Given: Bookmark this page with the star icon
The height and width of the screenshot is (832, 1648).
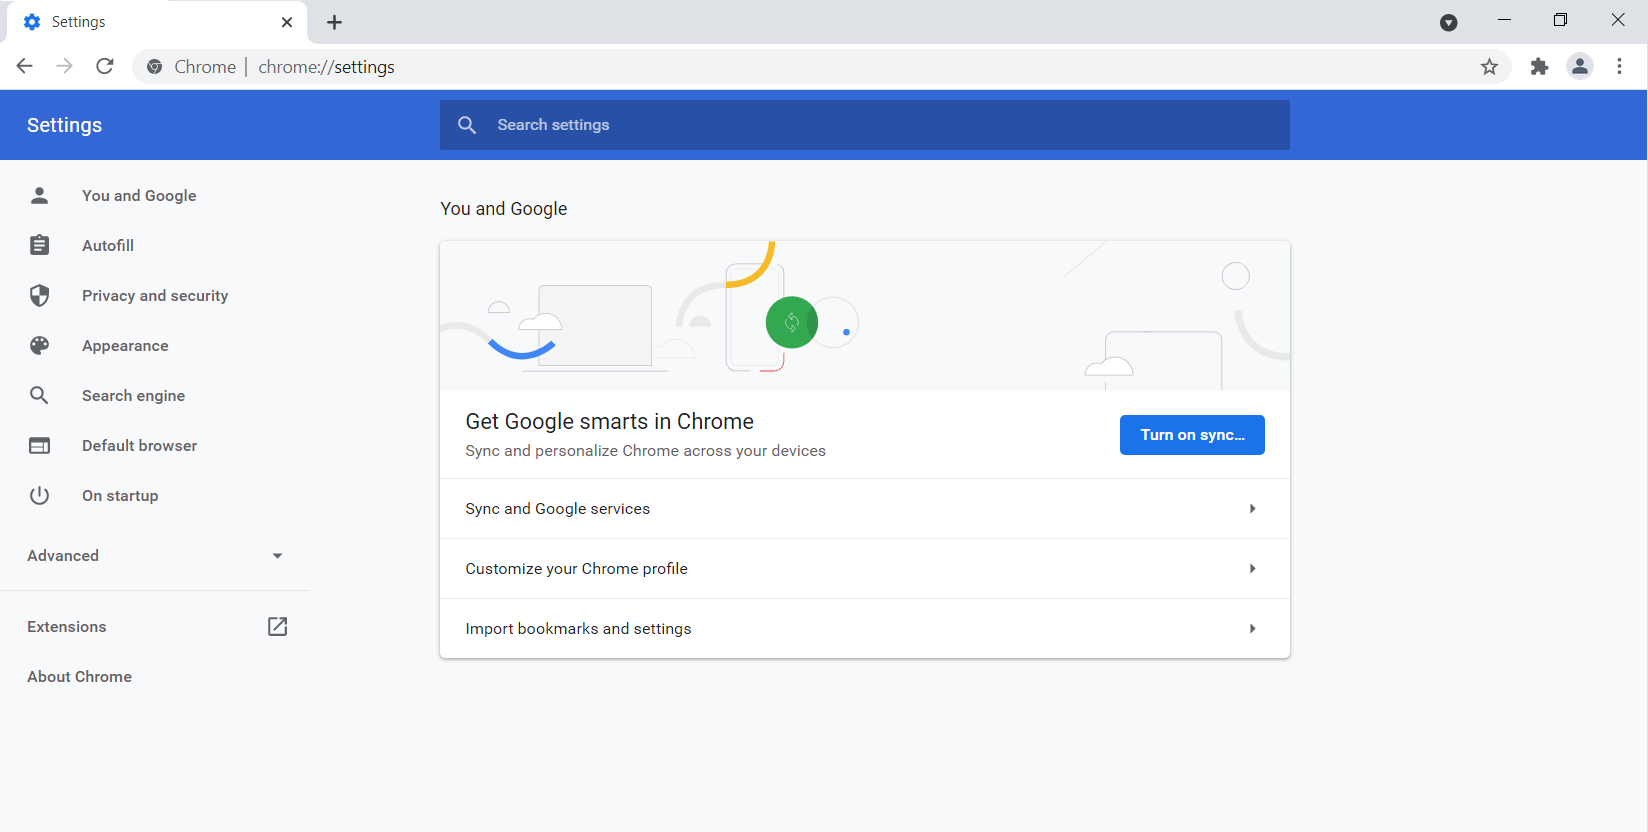Looking at the screenshot, I should click(x=1489, y=67).
